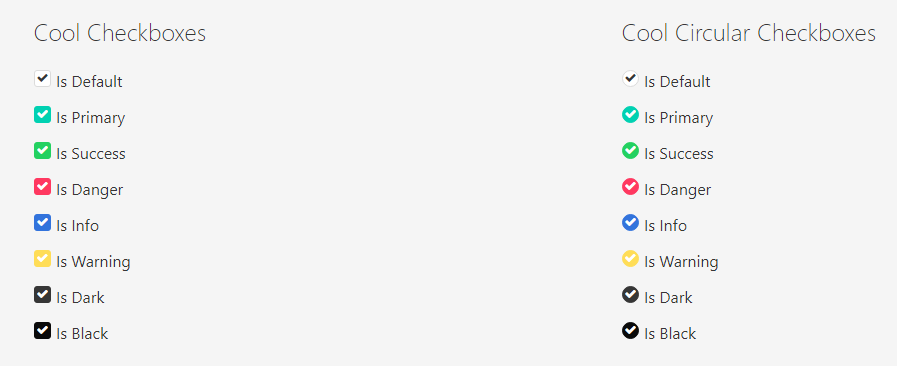Uncheck the green square Is Success checkbox
Image resolution: width=900 pixels, height=368 pixels.
pos(42,151)
